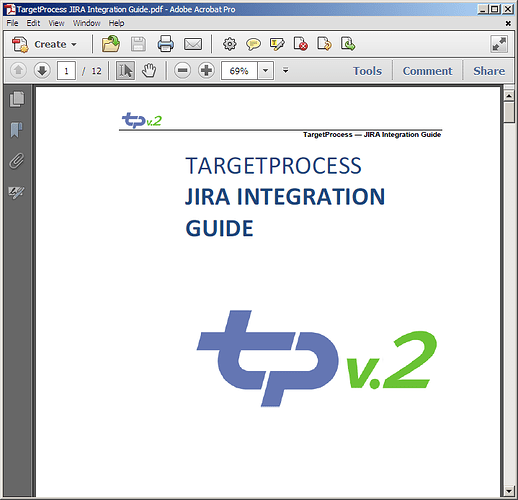Open the Tools pane
Screen dimensions: 518x500
(x=367, y=71)
